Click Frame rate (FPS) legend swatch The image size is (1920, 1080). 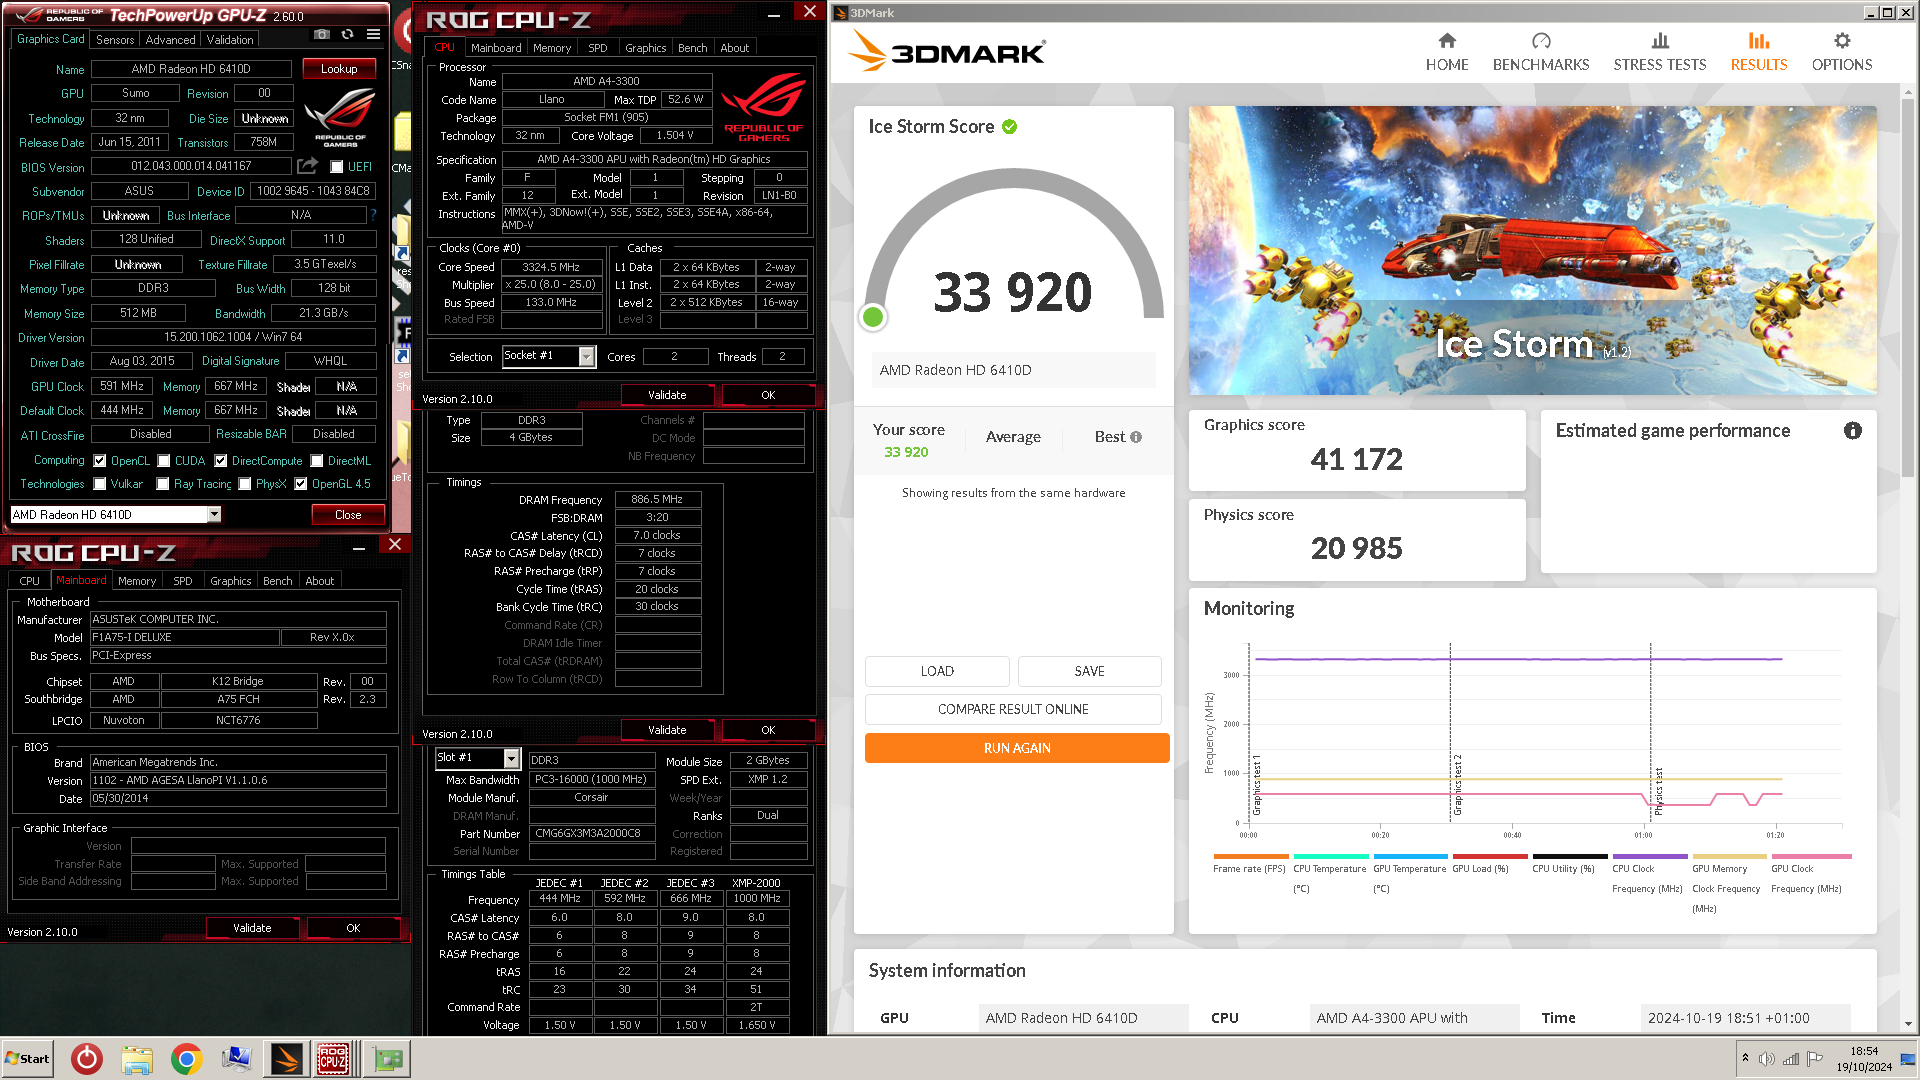1250,857
